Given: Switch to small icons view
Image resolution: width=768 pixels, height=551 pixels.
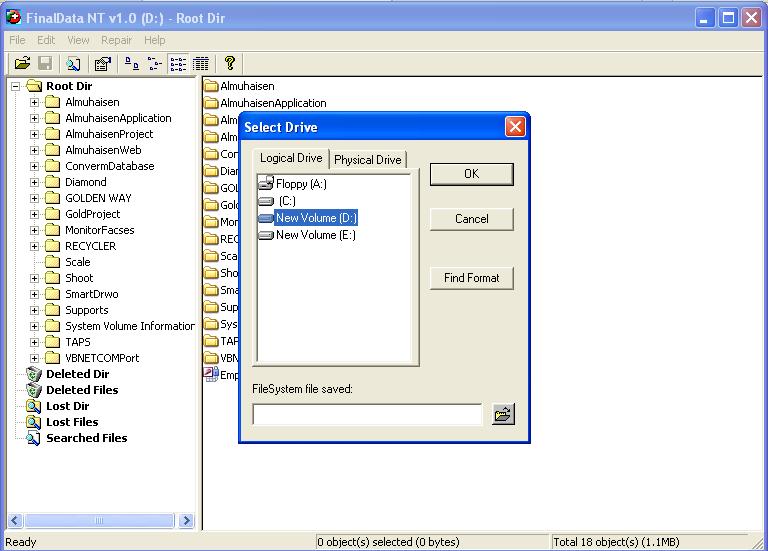Looking at the screenshot, I should (x=155, y=63).
